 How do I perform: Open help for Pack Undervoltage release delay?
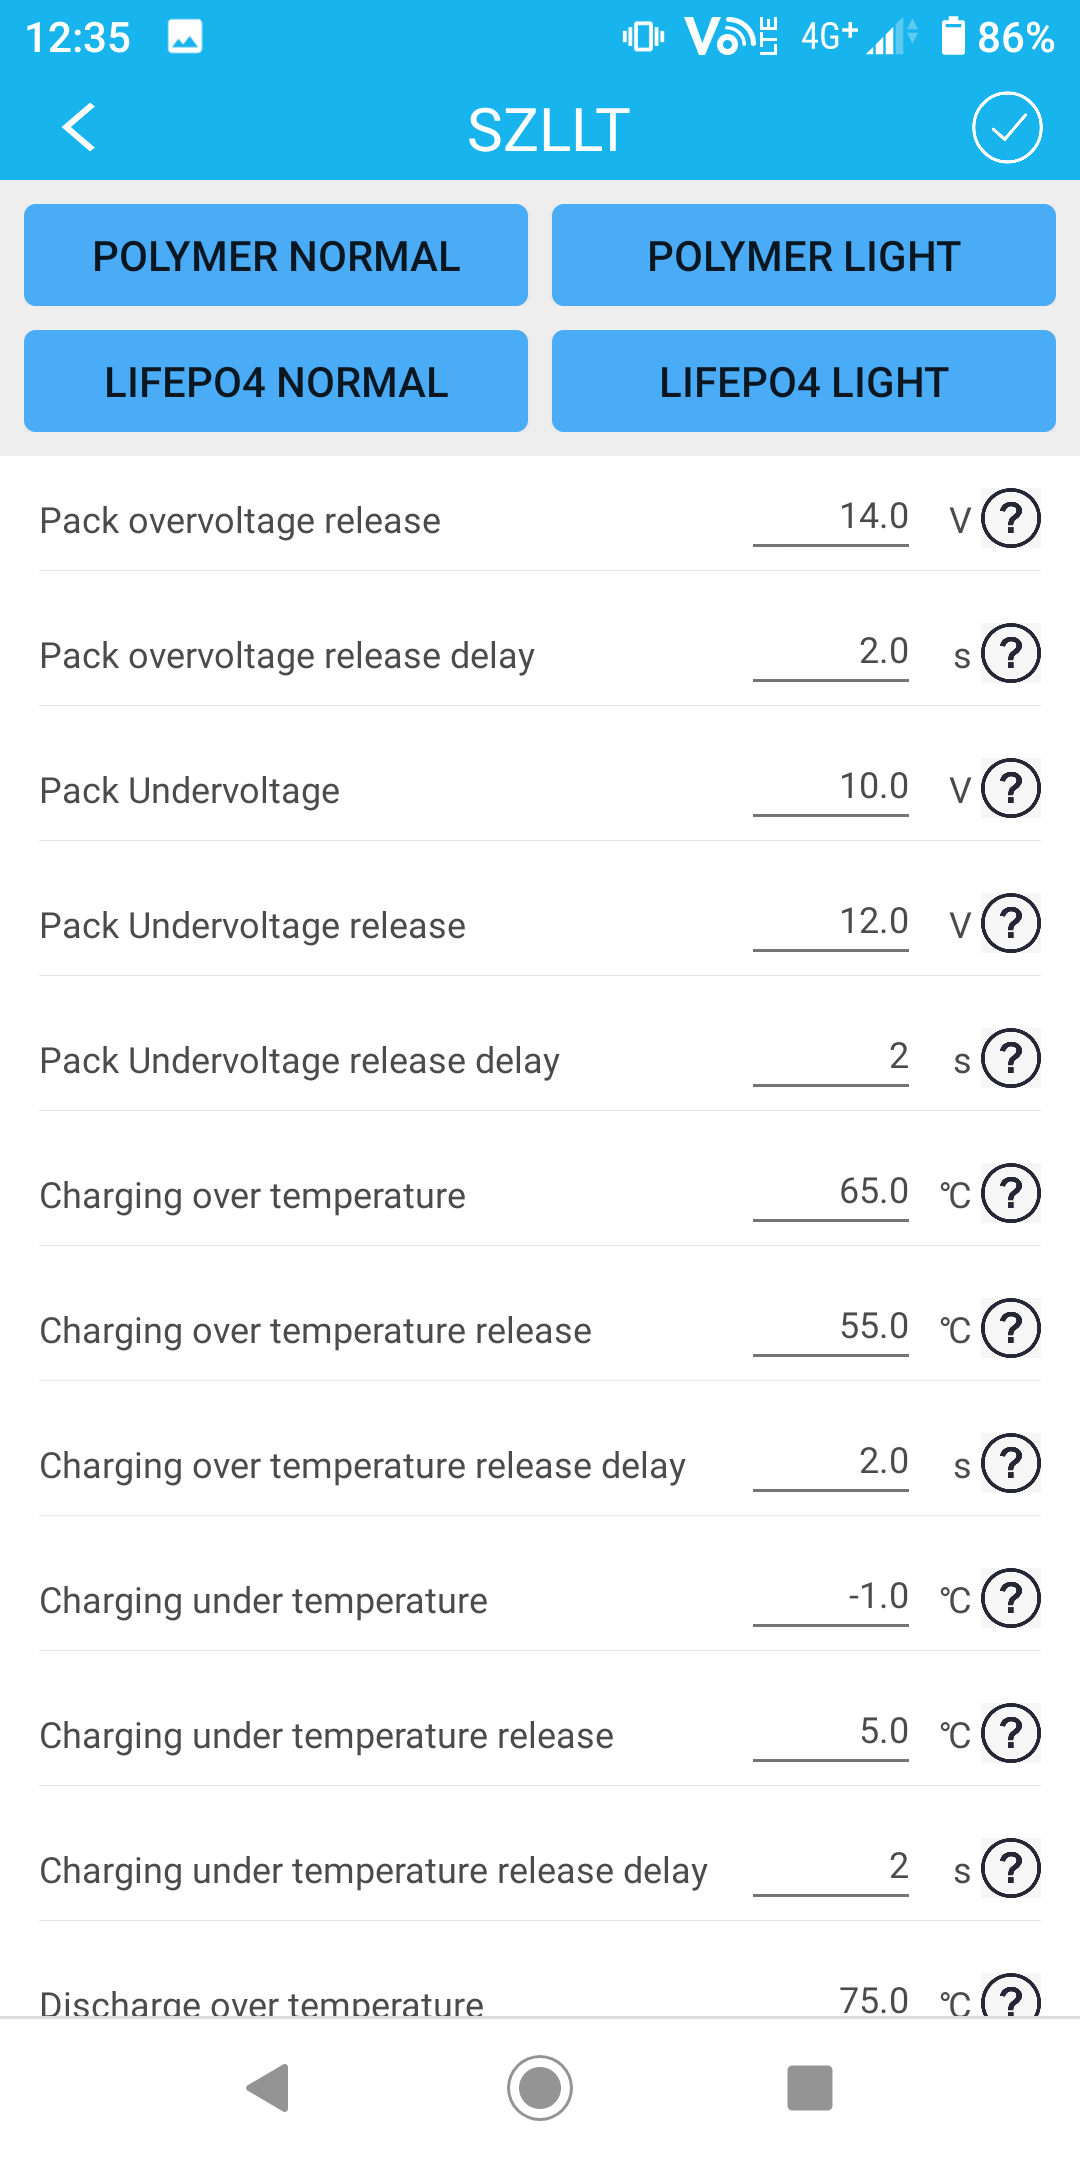coord(1011,1058)
